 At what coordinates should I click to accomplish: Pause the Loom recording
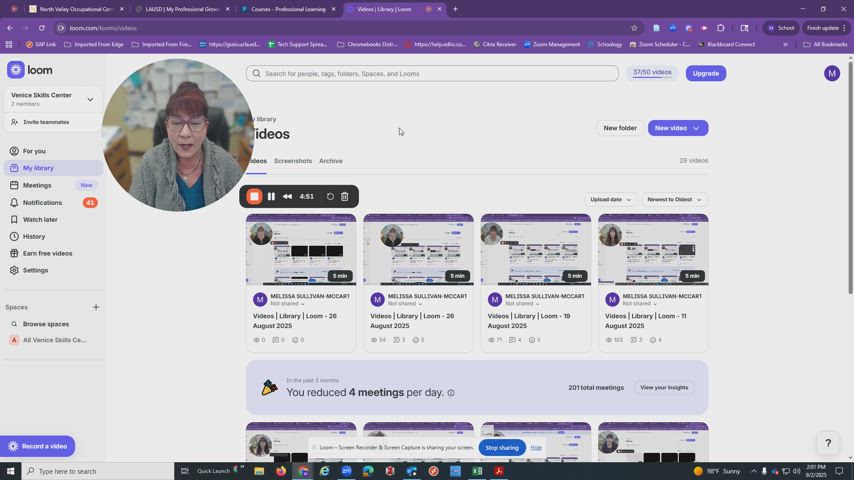tap(271, 196)
